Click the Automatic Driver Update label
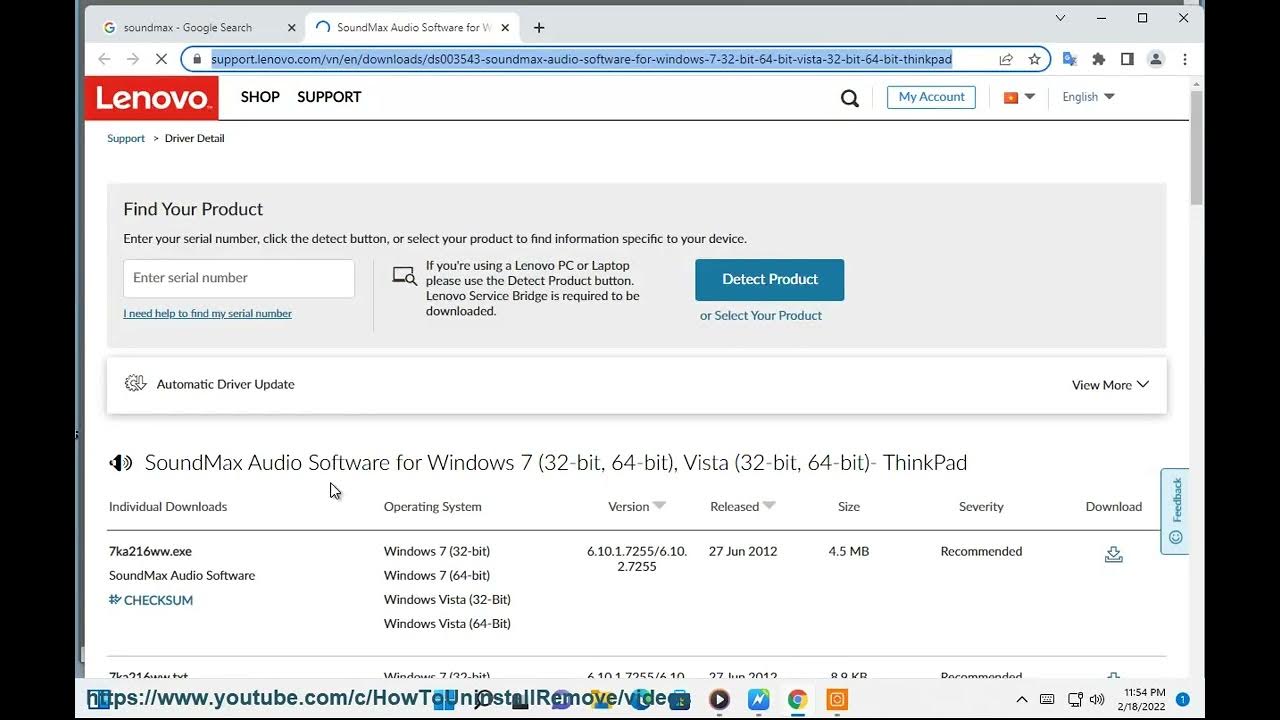The width and height of the screenshot is (1280, 720). point(225,385)
